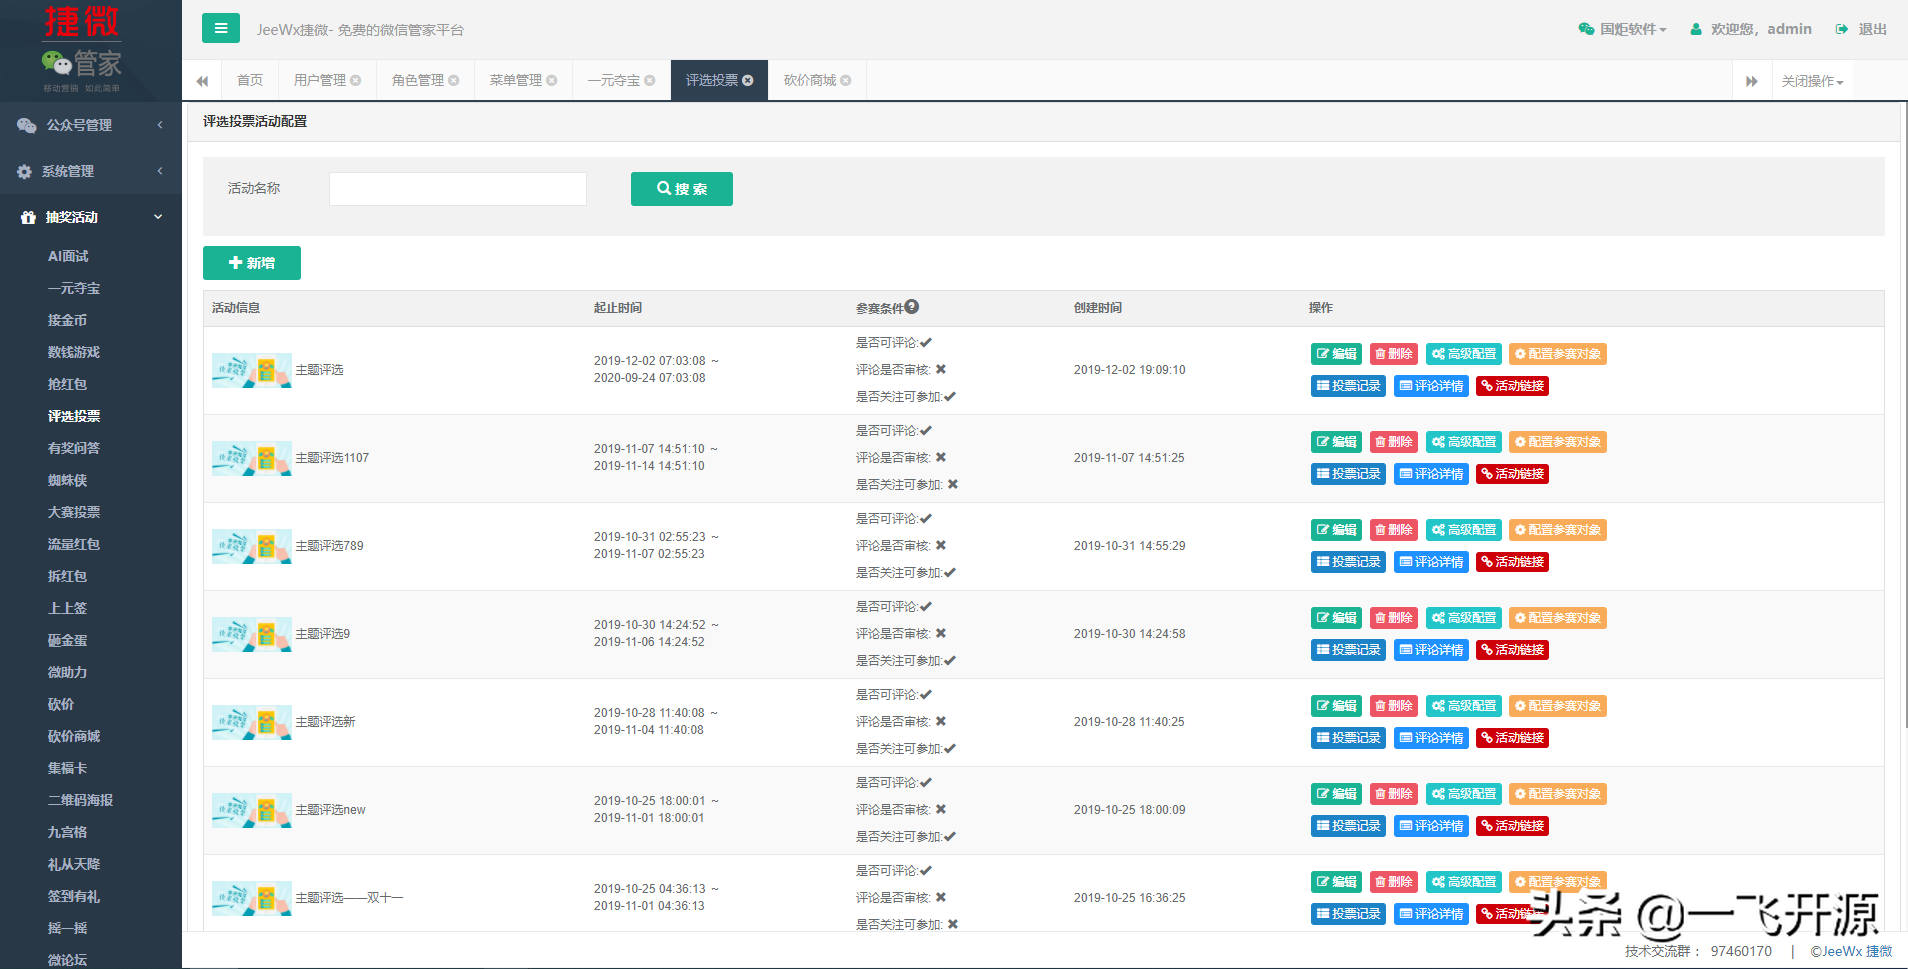Open the 国炬软件 account dropdown
1908x969 pixels.
(x=1622, y=29)
